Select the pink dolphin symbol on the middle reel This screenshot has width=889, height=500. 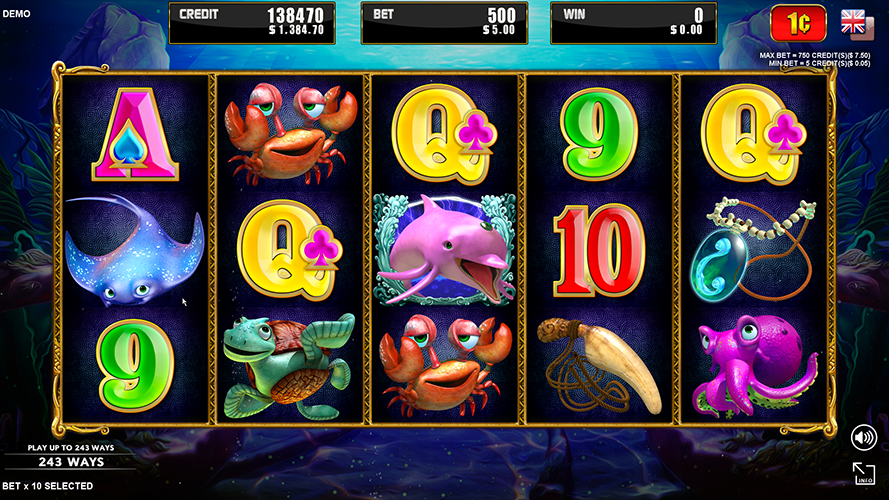(444, 249)
